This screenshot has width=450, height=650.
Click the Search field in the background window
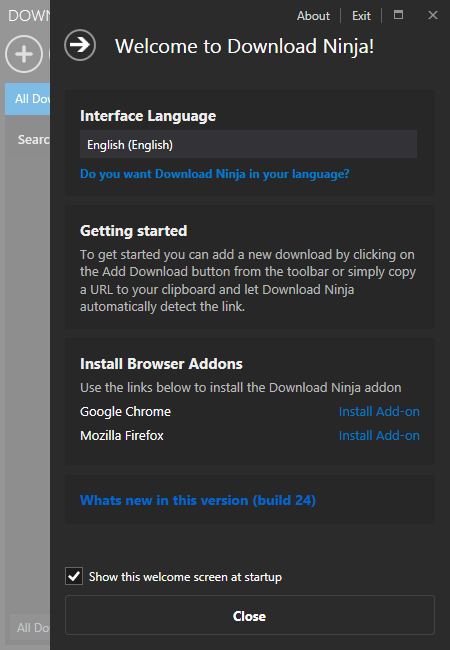[x=33, y=140]
